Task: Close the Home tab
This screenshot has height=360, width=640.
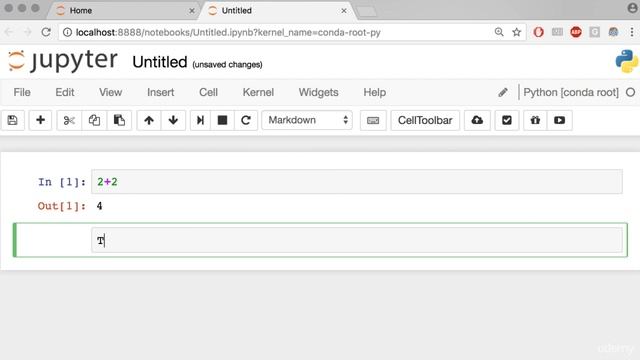Action: 192,11
